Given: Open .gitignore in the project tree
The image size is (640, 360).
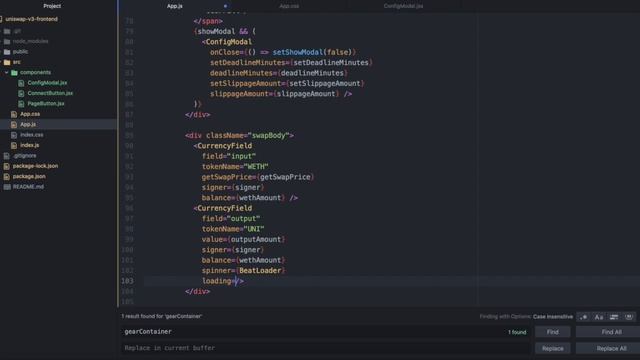Looking at the screenshot, I should [x=24, y=156].
